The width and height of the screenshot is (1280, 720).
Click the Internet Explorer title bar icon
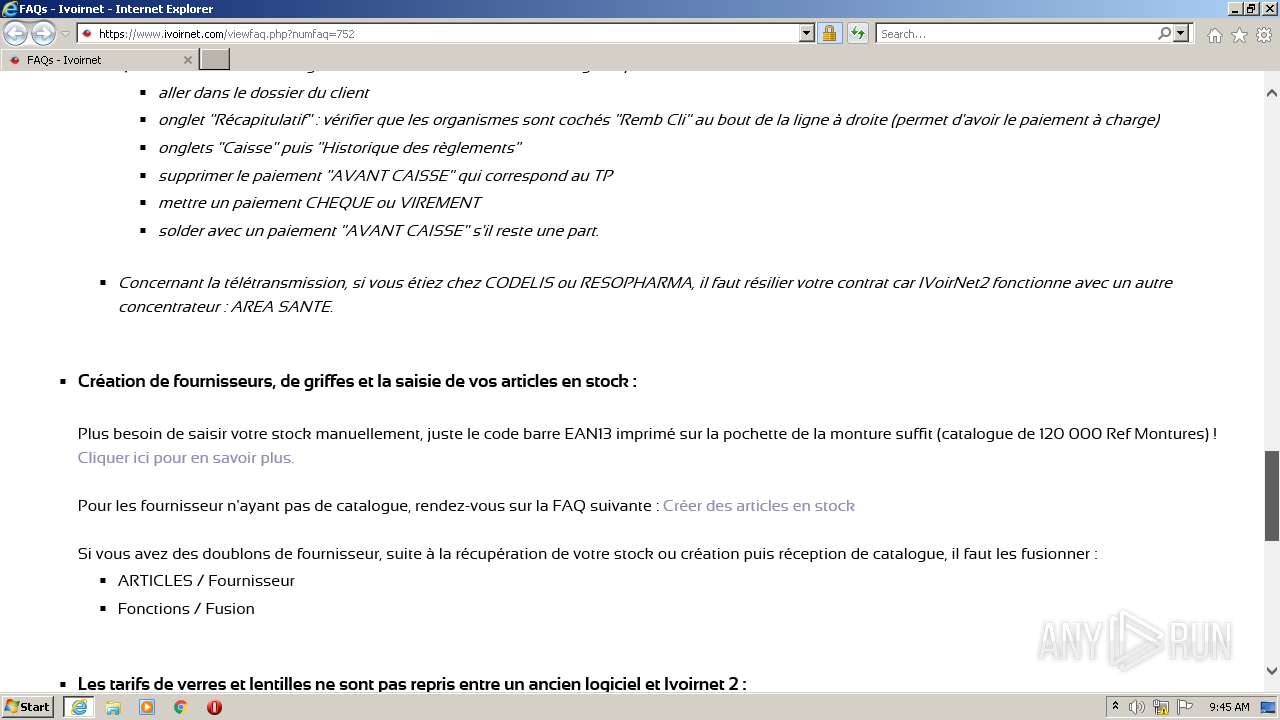pyautogui.click(x=10, y=9)
